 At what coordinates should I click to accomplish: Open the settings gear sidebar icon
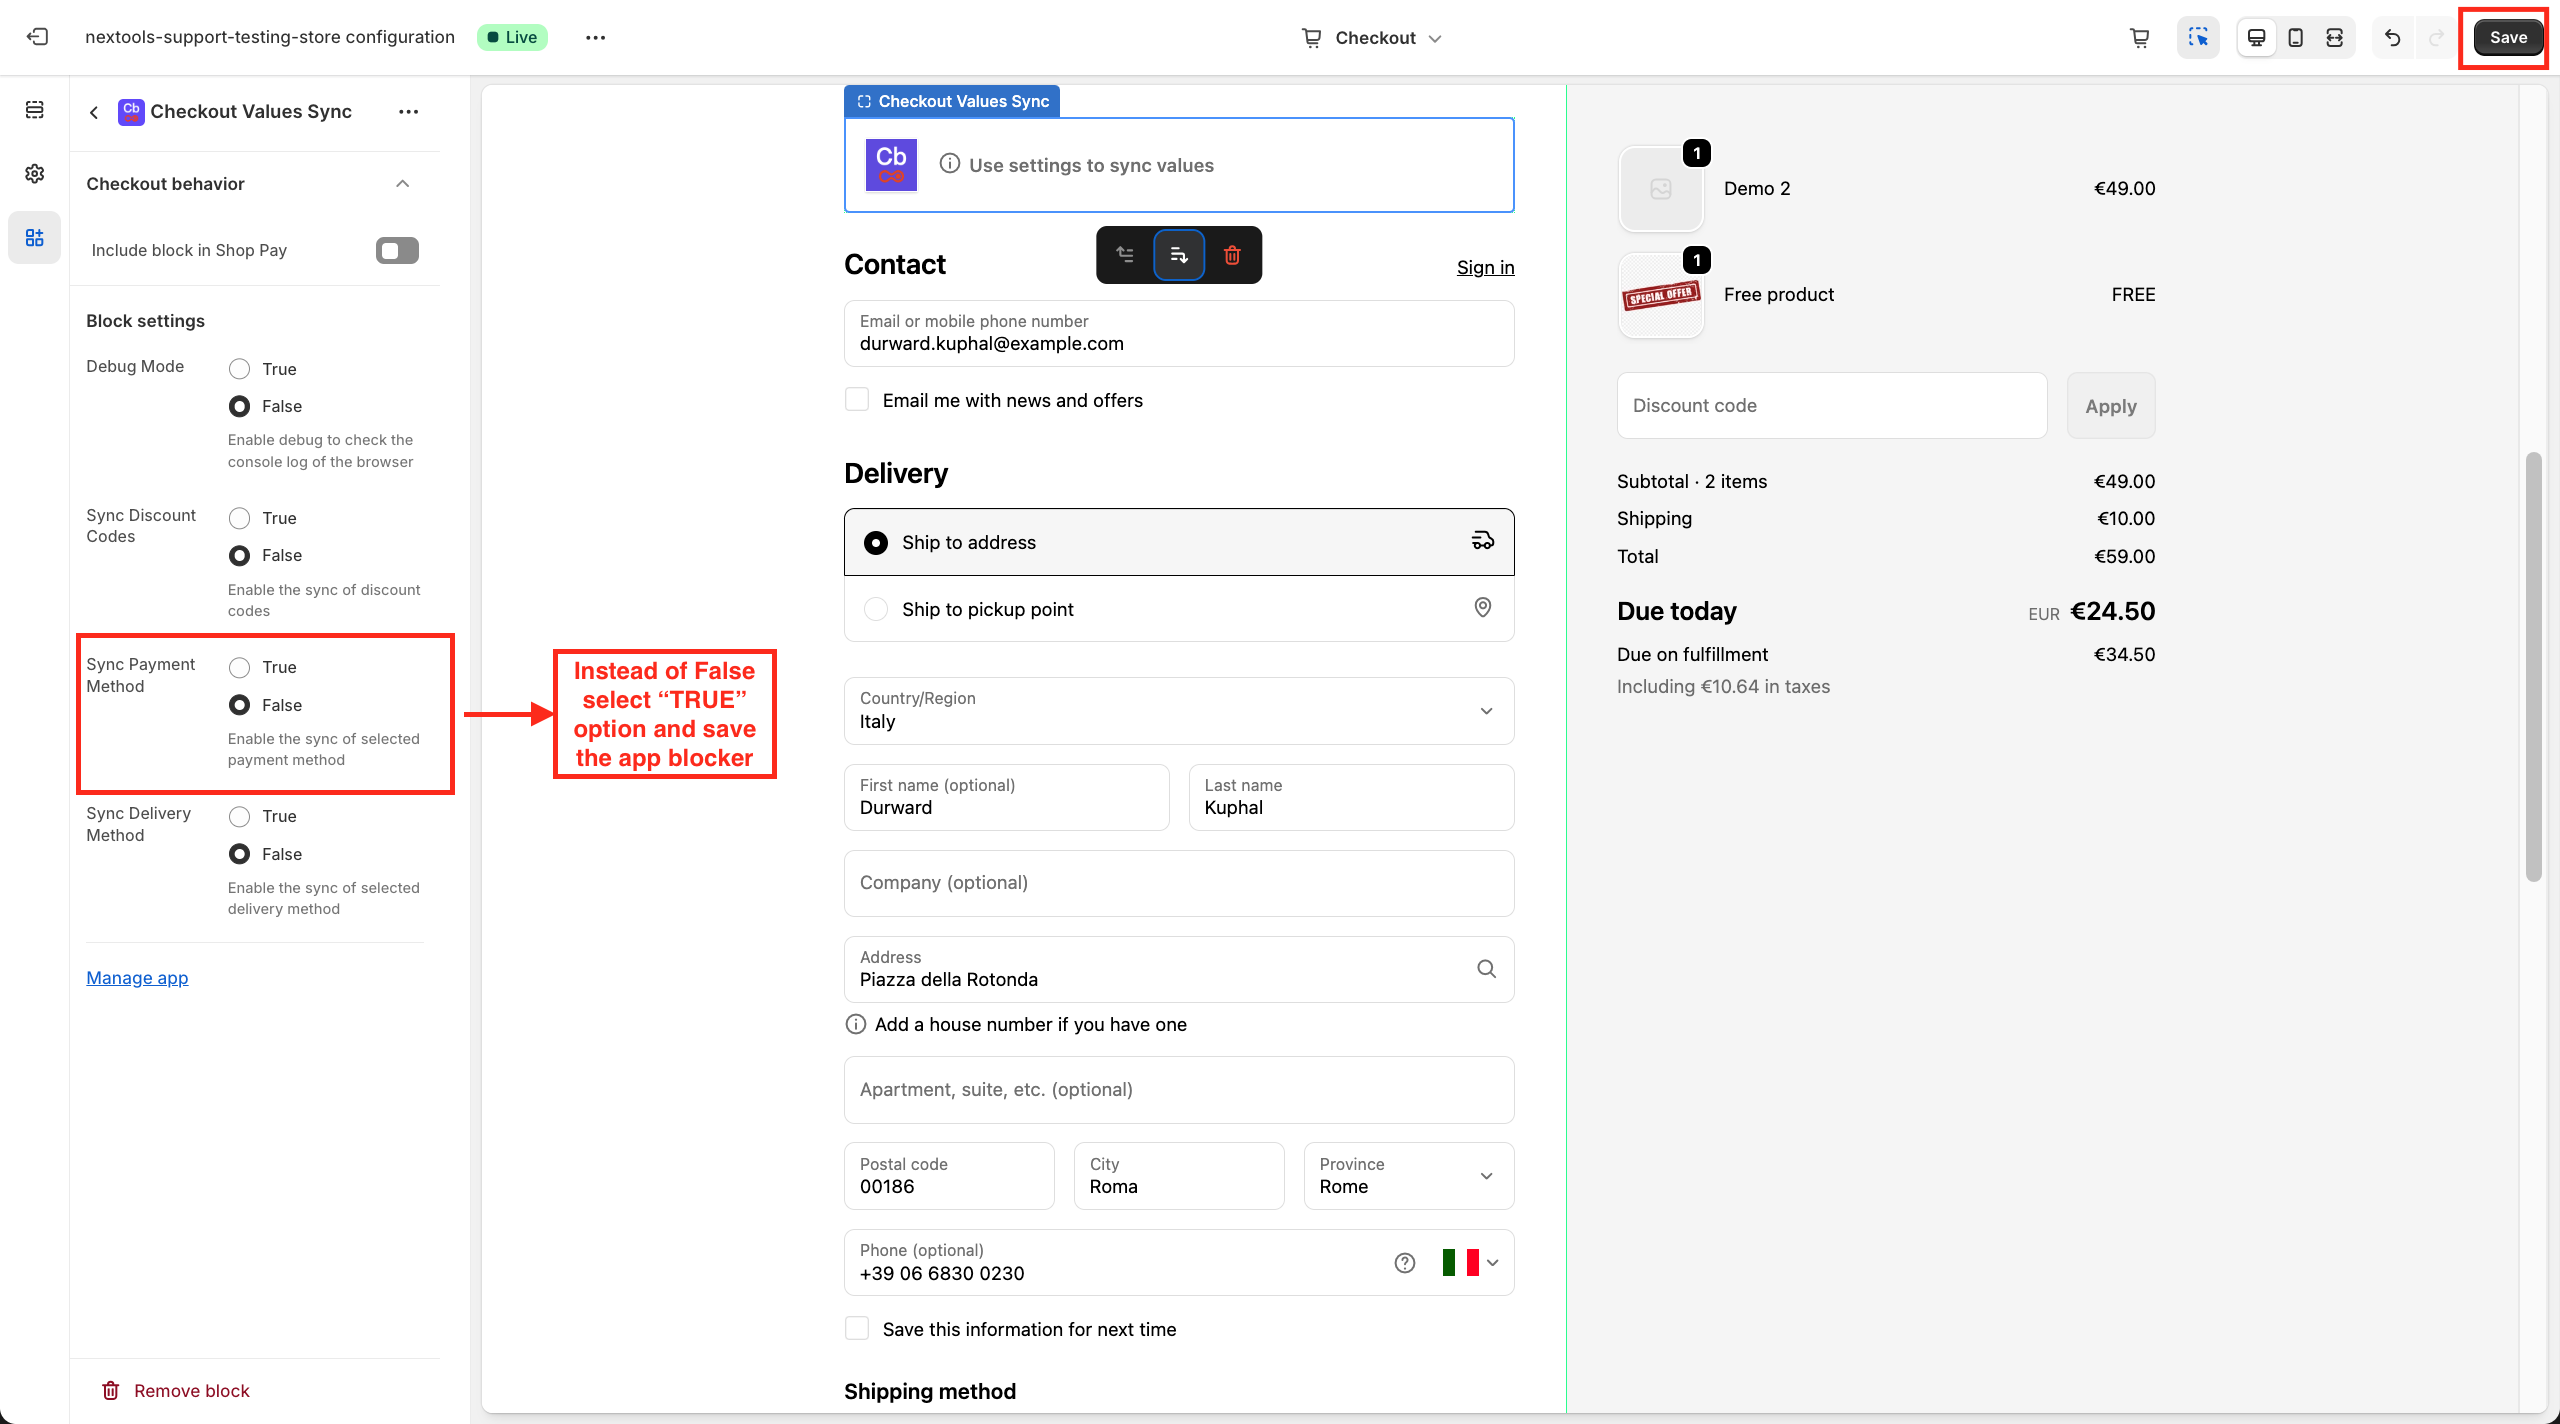pyautogui.click(x=35, y=174)
